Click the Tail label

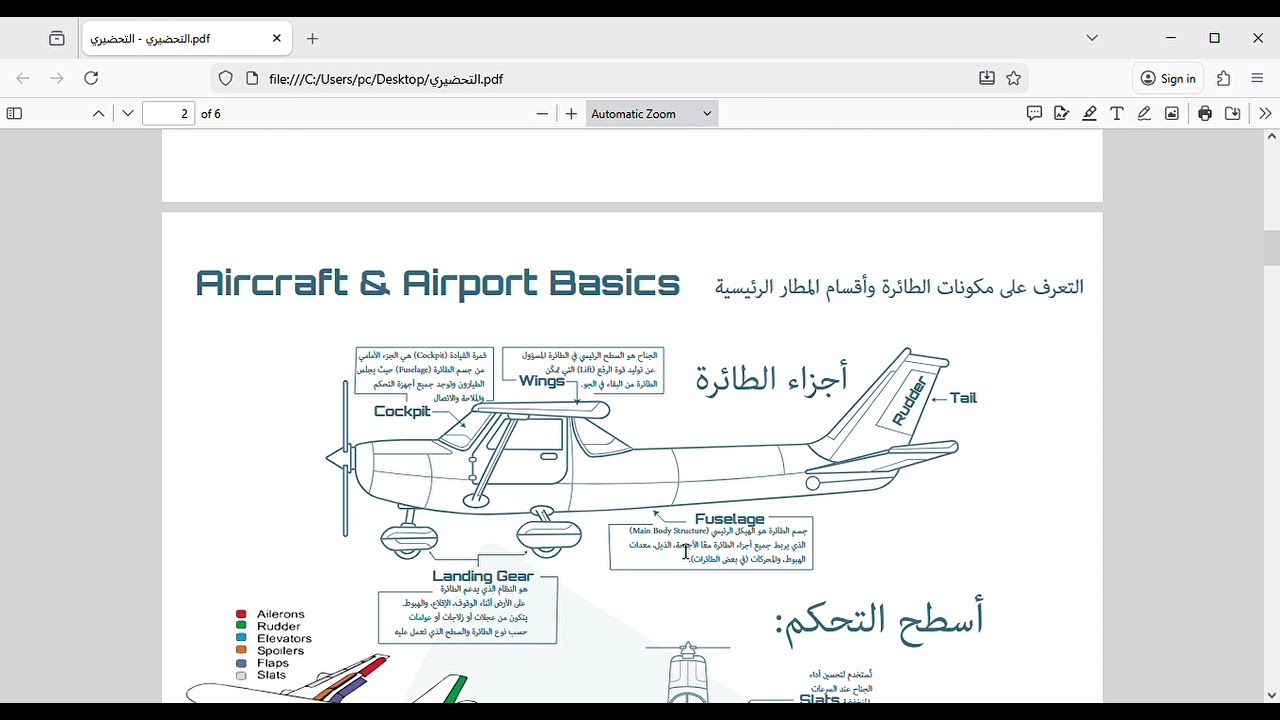[964, 398]
